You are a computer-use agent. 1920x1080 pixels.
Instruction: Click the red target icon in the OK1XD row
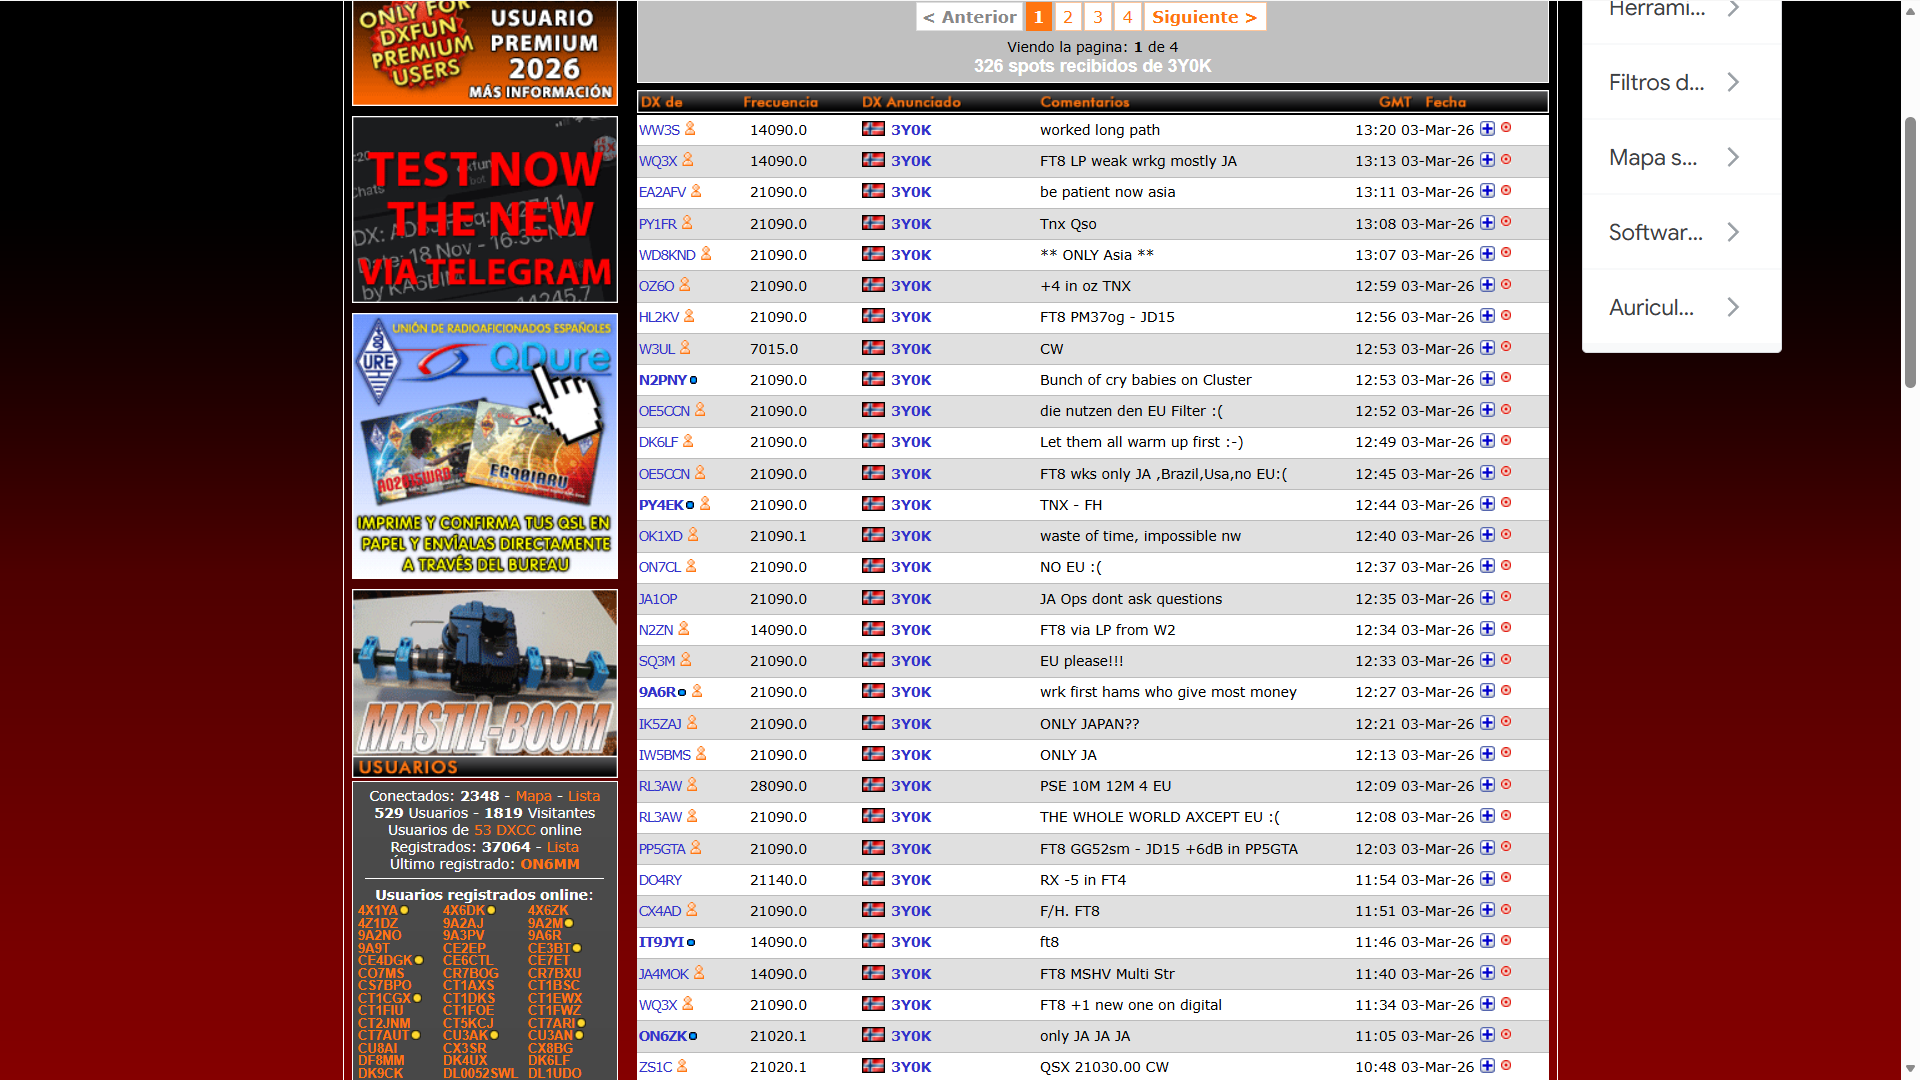[1506, 535]
